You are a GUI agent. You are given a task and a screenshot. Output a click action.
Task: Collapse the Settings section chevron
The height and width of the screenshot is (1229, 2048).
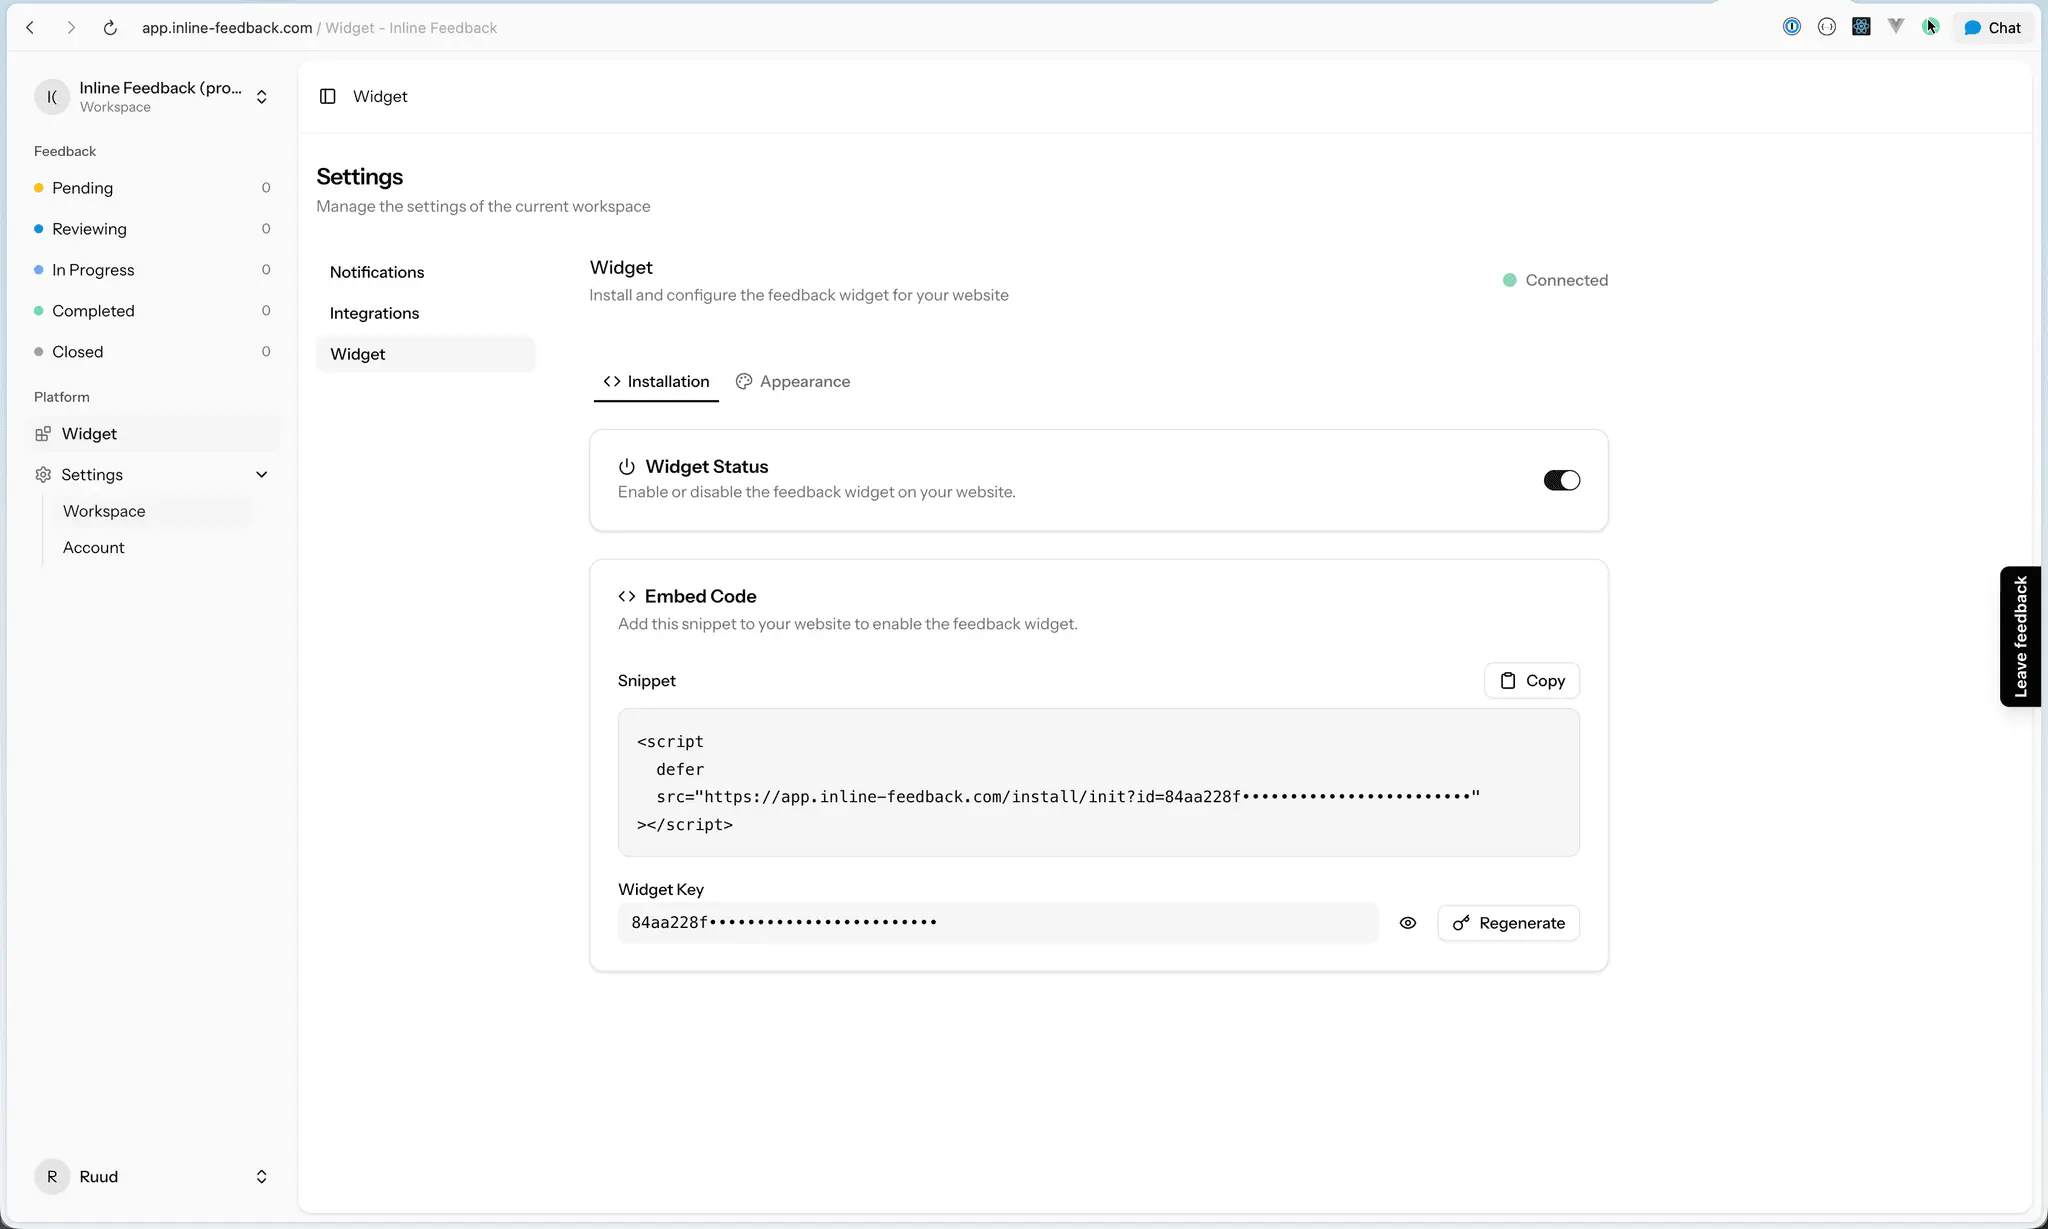[262, 475]
